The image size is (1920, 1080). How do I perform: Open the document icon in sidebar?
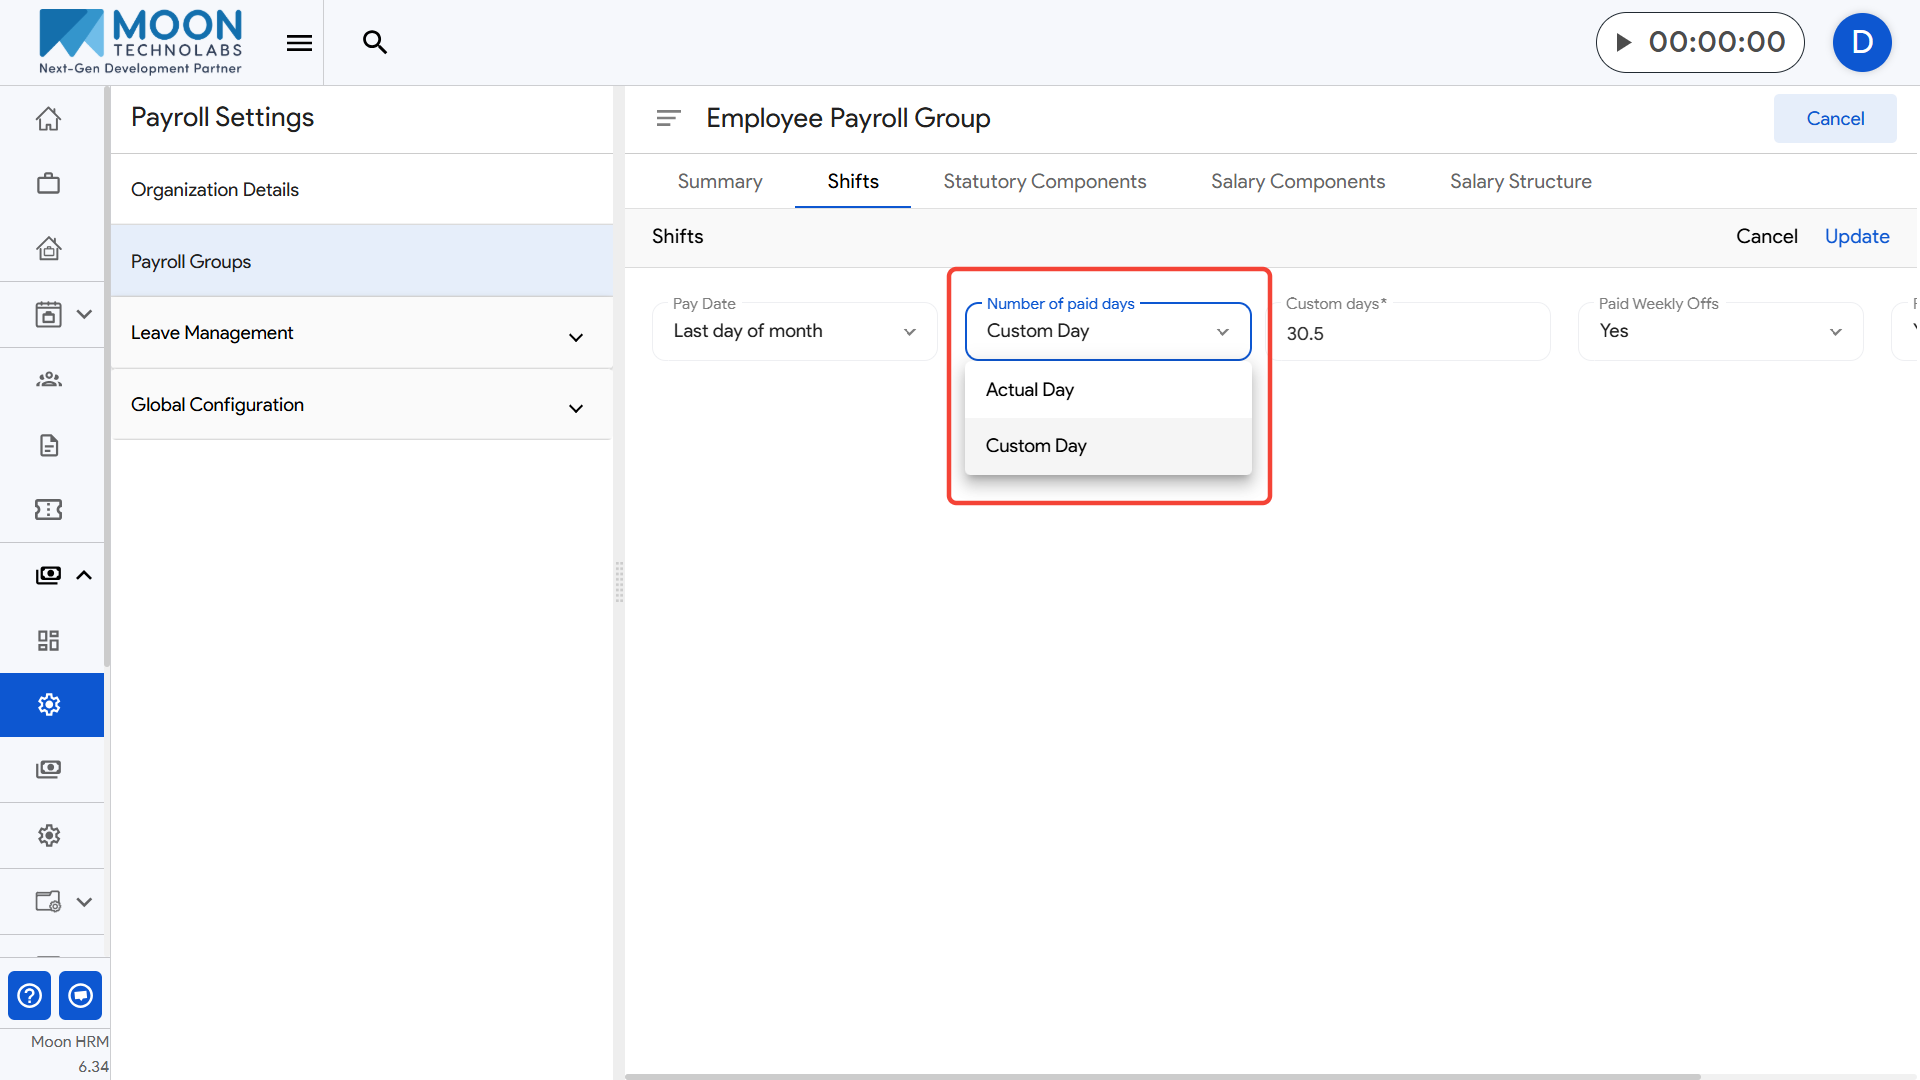[x=48, y=445]
